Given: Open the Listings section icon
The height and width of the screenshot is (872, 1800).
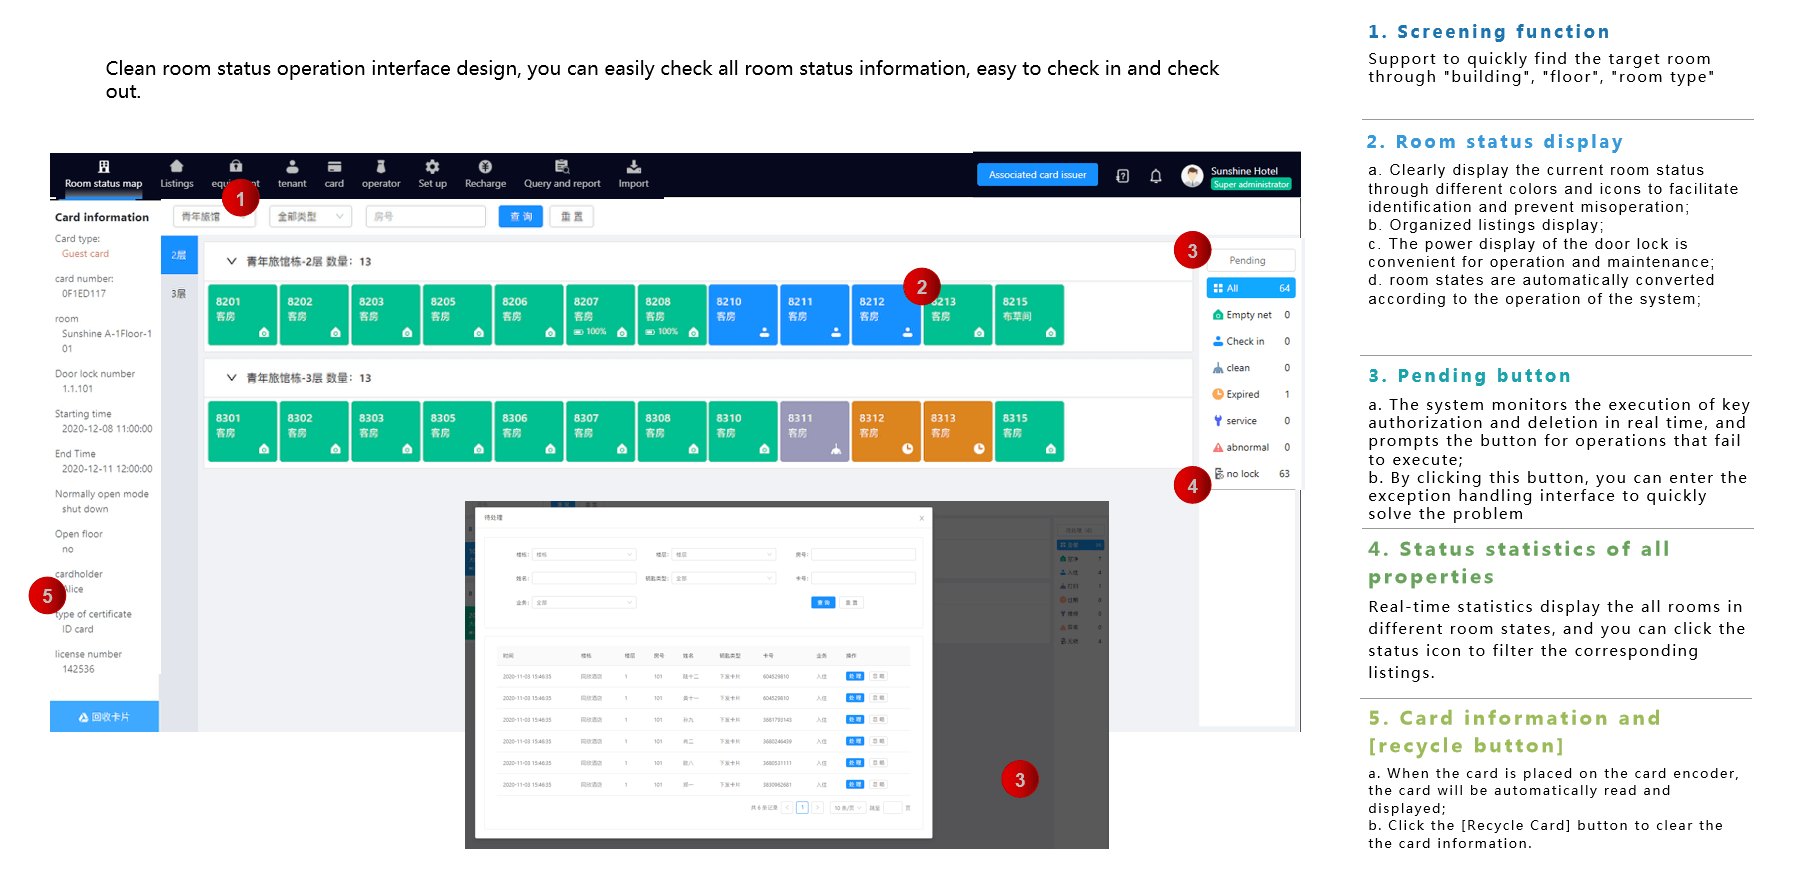Looking at the screenshot, I should [177, 167].
